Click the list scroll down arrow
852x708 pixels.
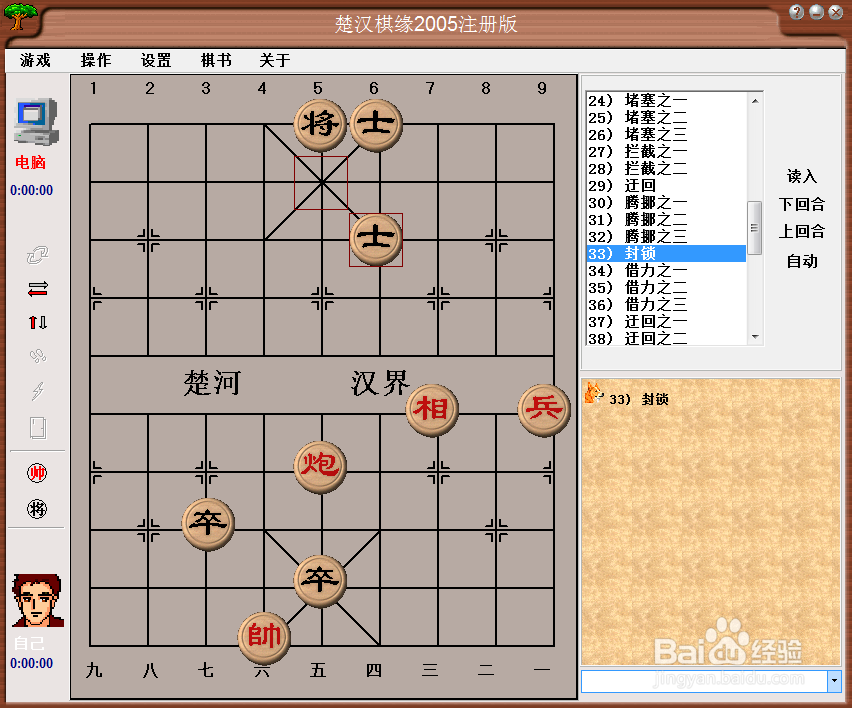point(755,337)
